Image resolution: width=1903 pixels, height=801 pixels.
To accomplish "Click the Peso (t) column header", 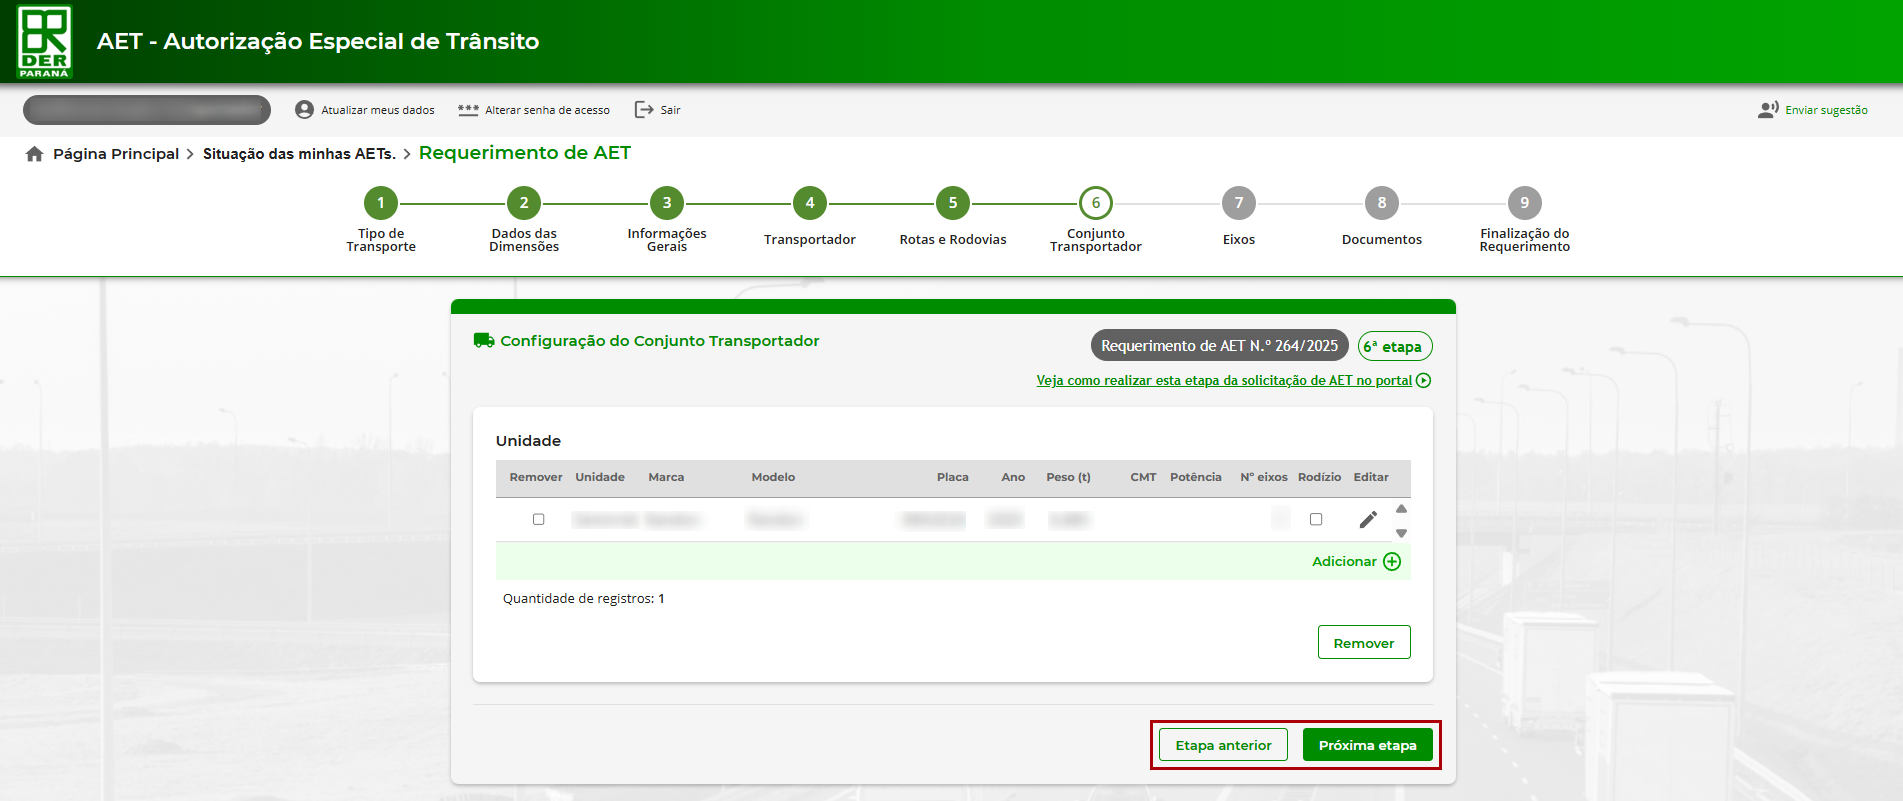I will pos(1068,478).
